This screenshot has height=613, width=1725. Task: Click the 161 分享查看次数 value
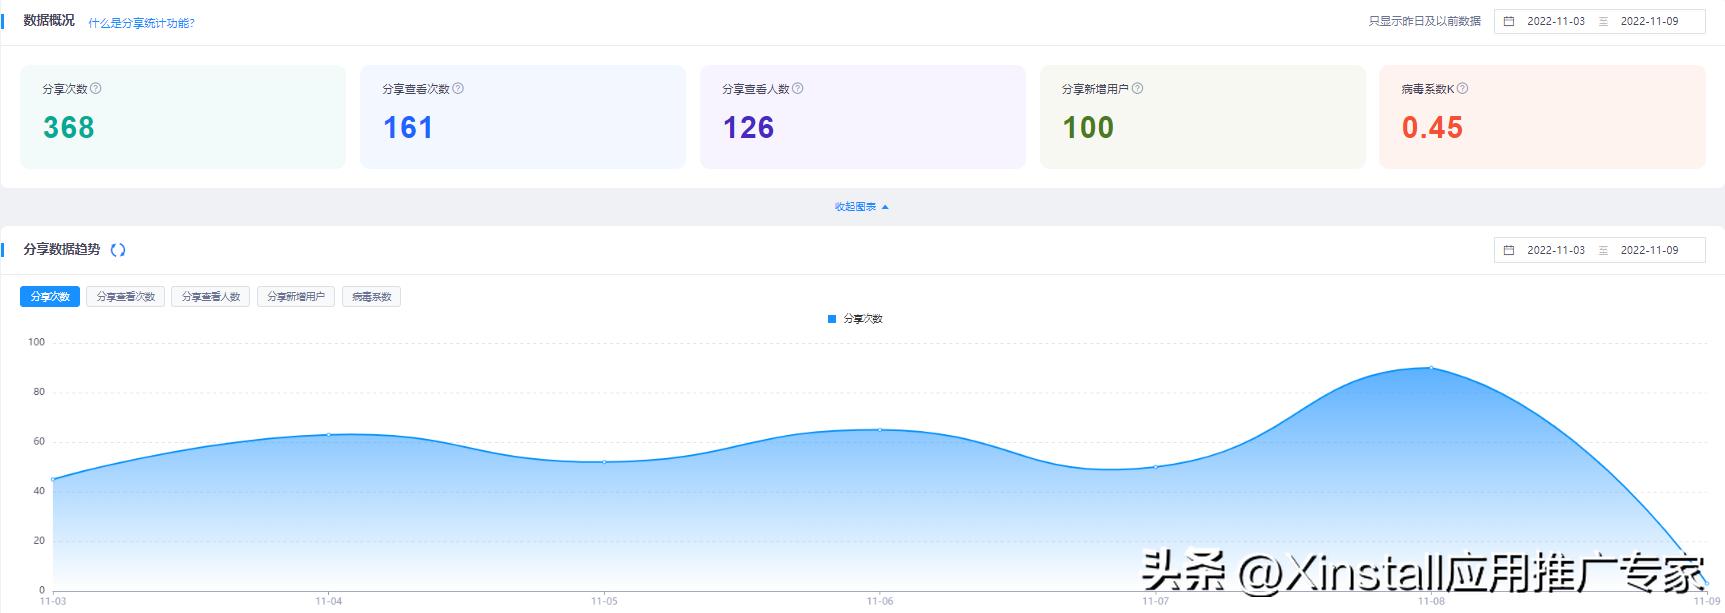click(x=408, y=128)
